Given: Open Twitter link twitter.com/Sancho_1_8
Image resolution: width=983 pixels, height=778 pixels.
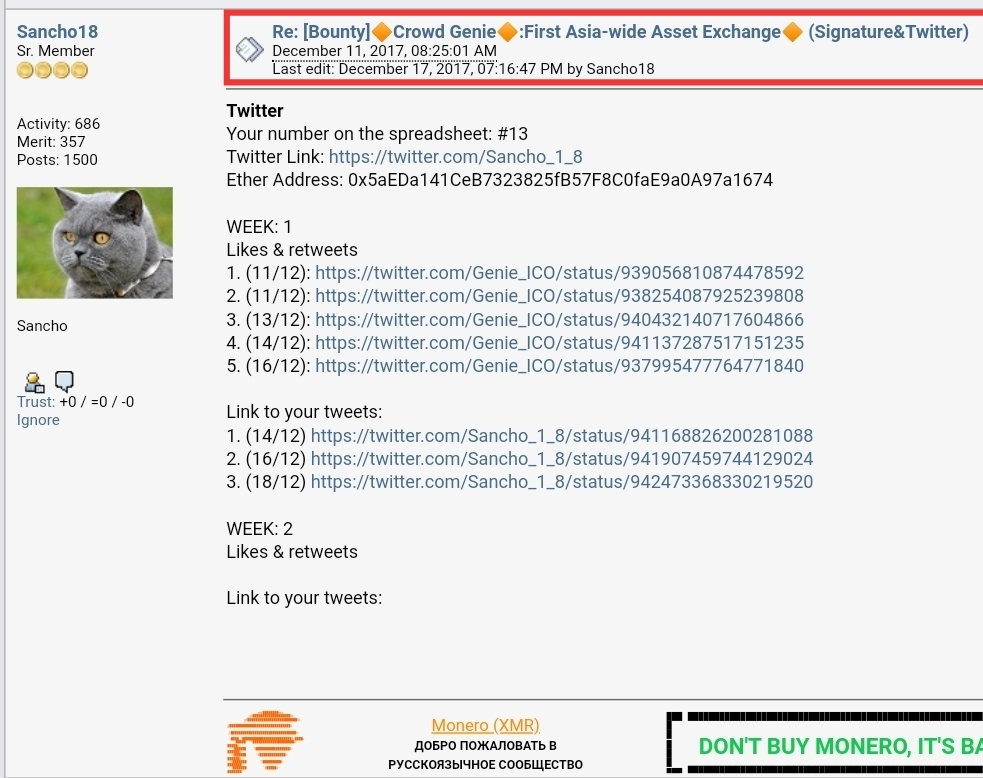Looking at the screenshot, I should point(456,157).
